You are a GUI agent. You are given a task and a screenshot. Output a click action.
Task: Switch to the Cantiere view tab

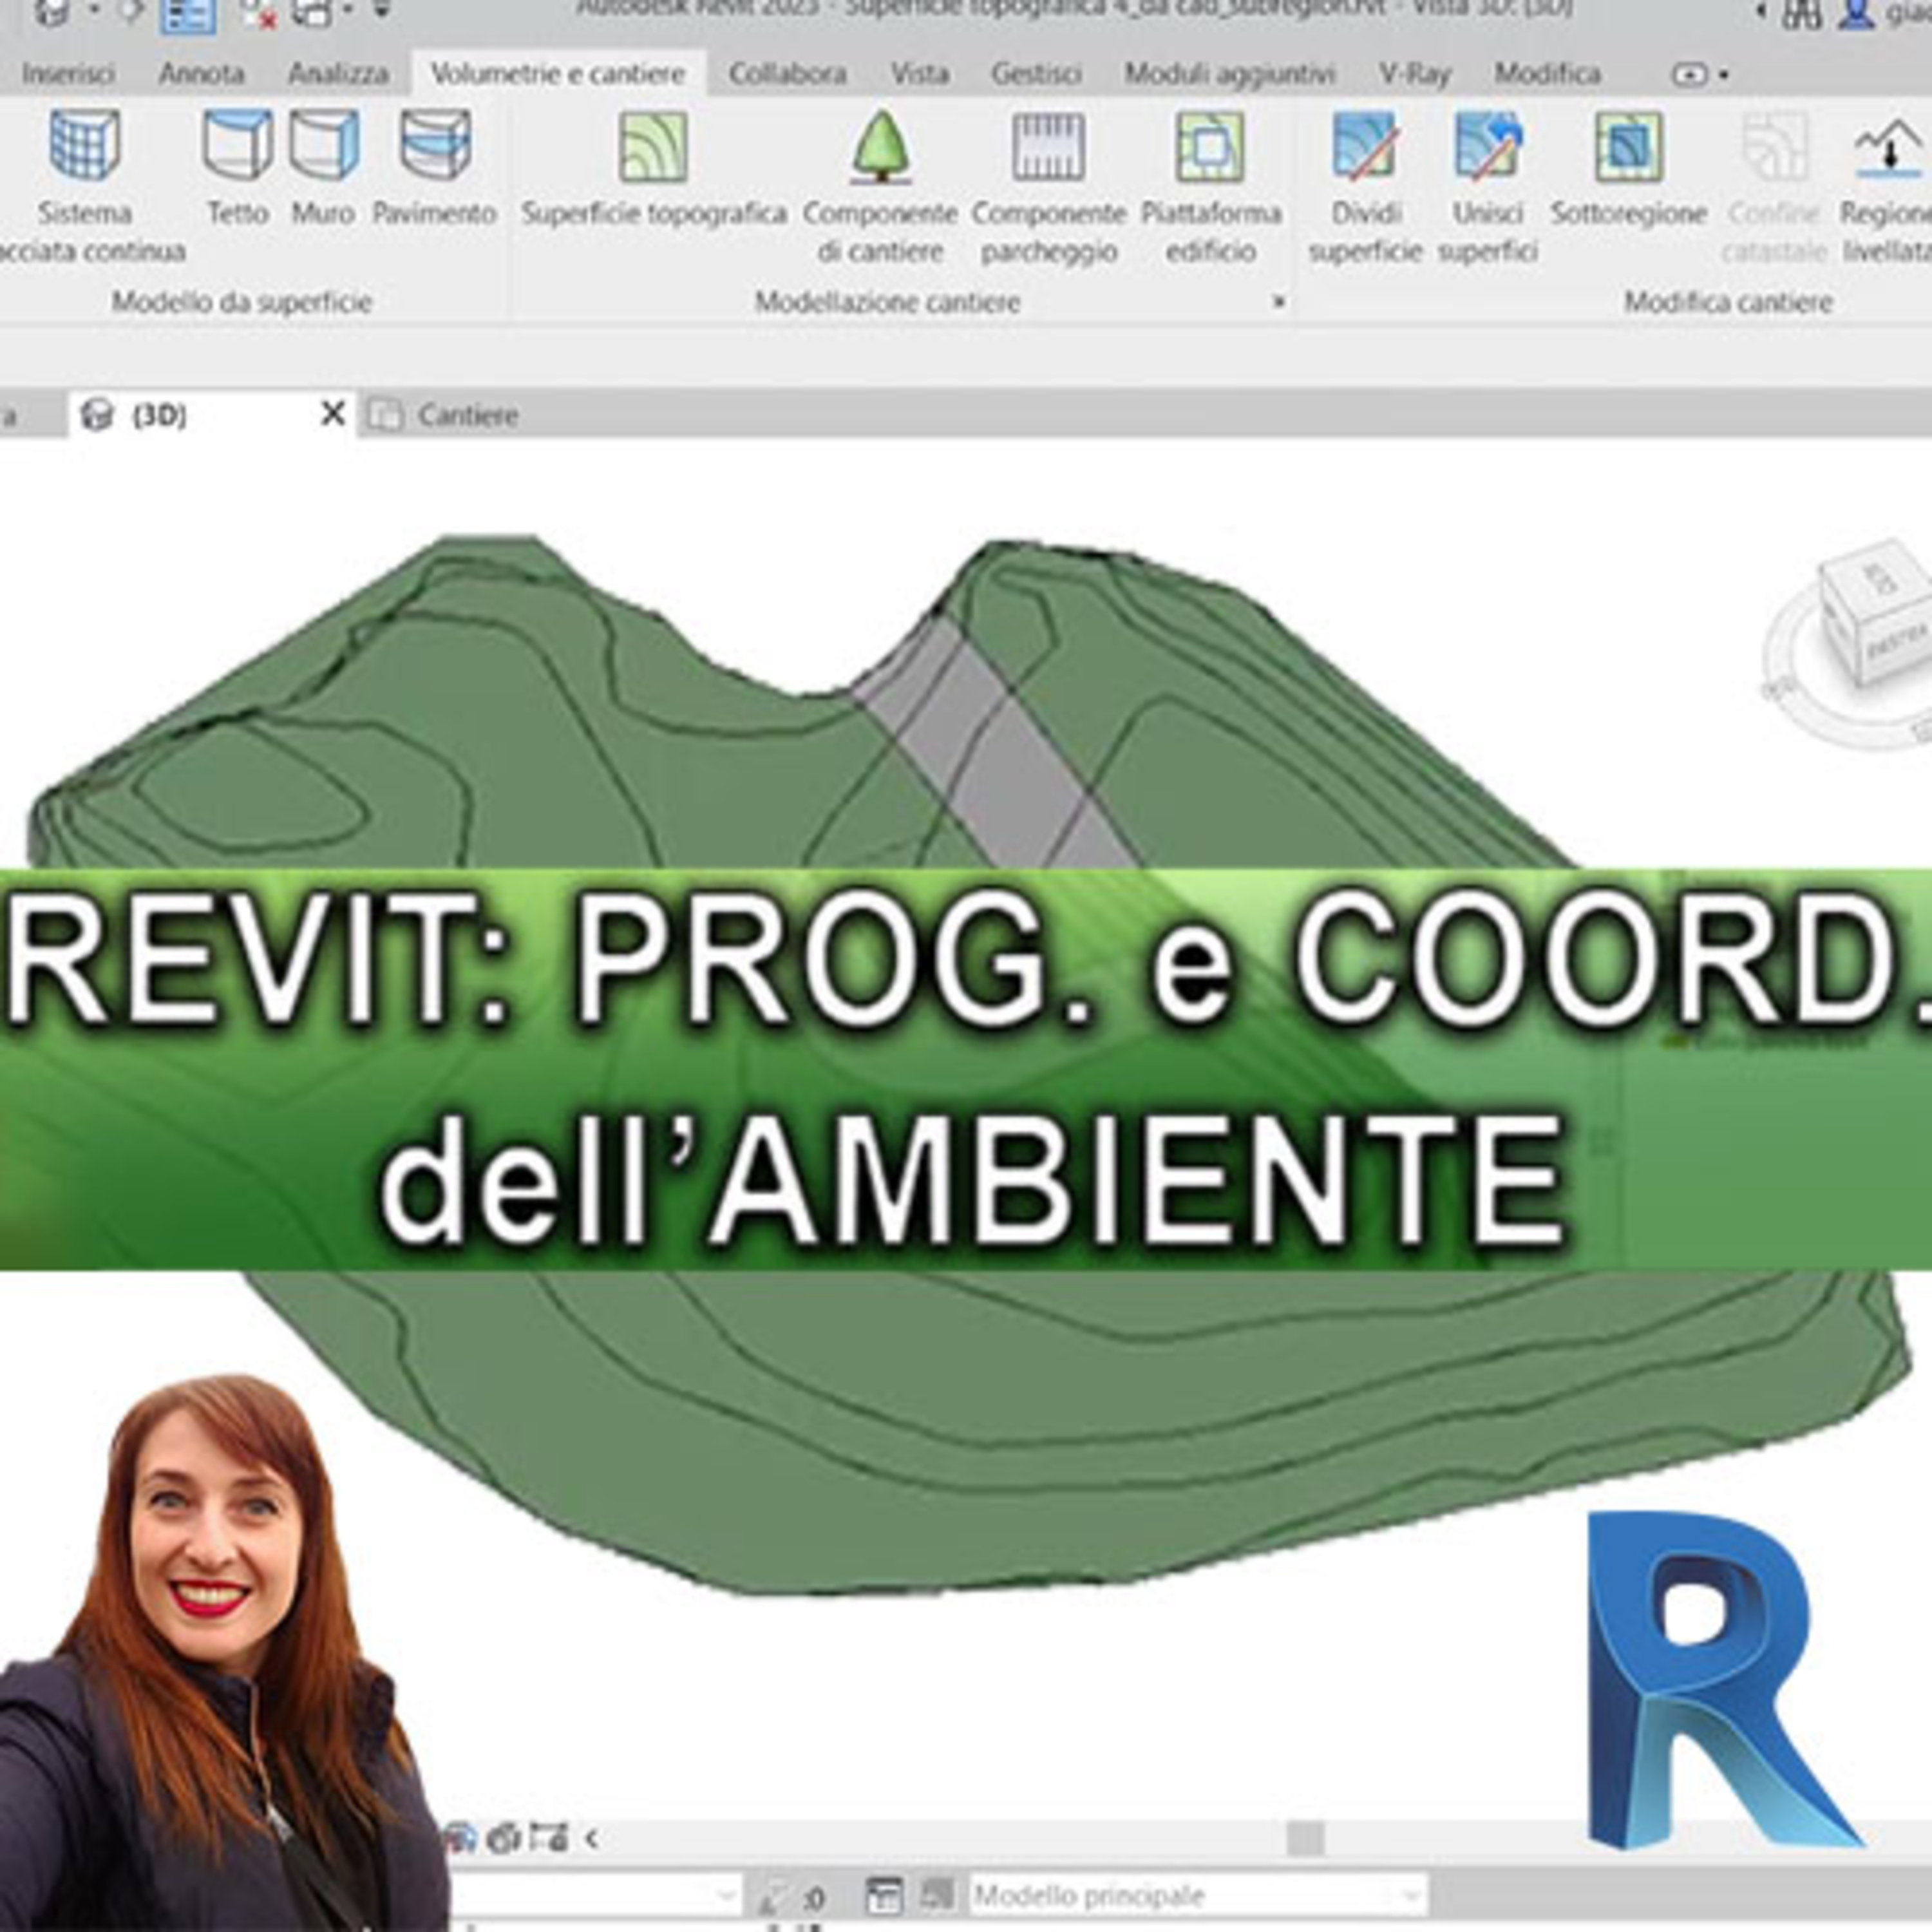pyautogui.click(x=444, y=414)
